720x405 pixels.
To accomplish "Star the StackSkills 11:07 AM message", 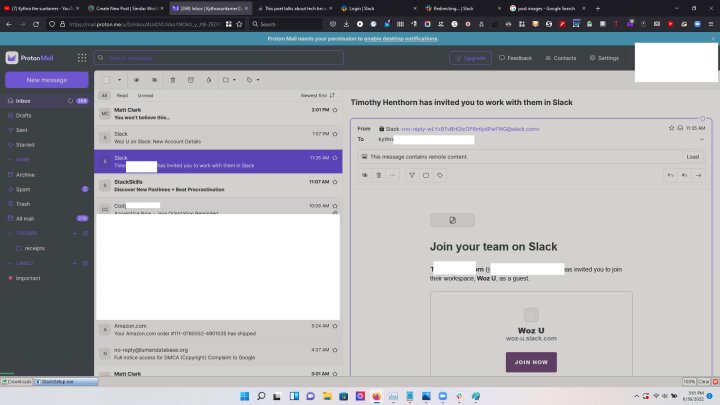I will (335, 182).
